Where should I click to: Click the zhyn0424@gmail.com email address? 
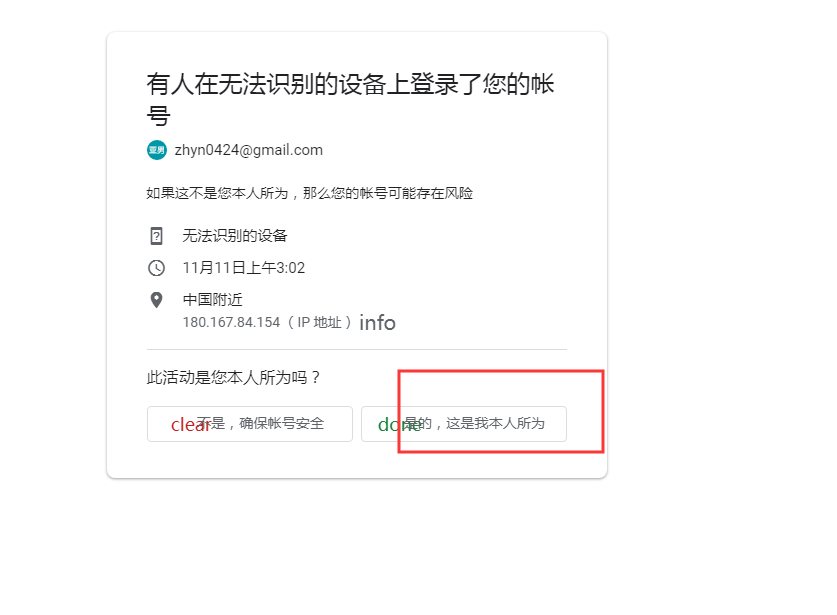[249, 150]
